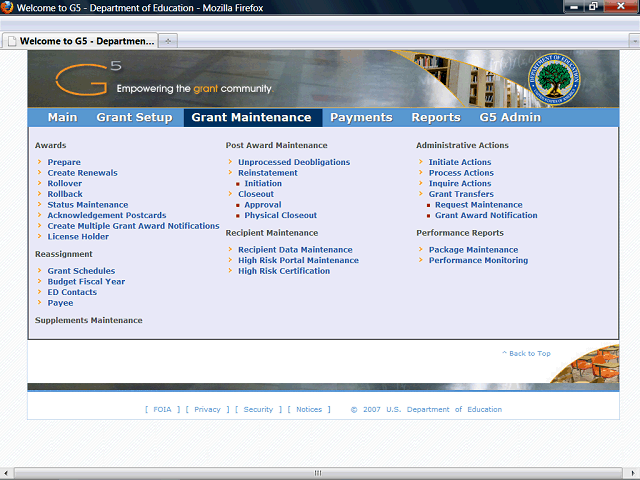
Task: Select the Grant Setup menu
Action: [x=134, y=118]
